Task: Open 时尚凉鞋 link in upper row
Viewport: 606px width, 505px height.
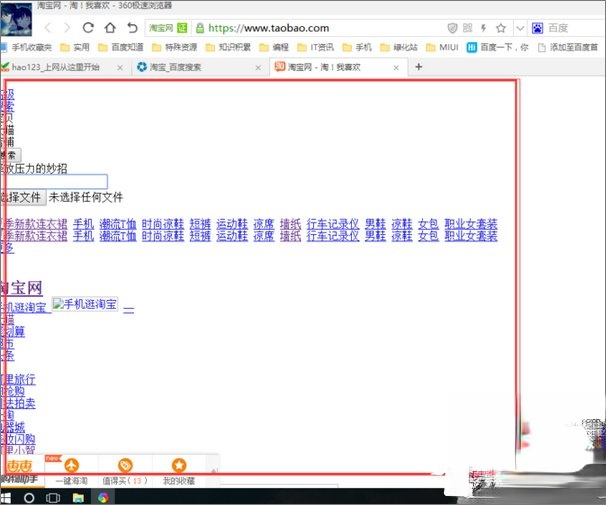Action: point(163,224)
